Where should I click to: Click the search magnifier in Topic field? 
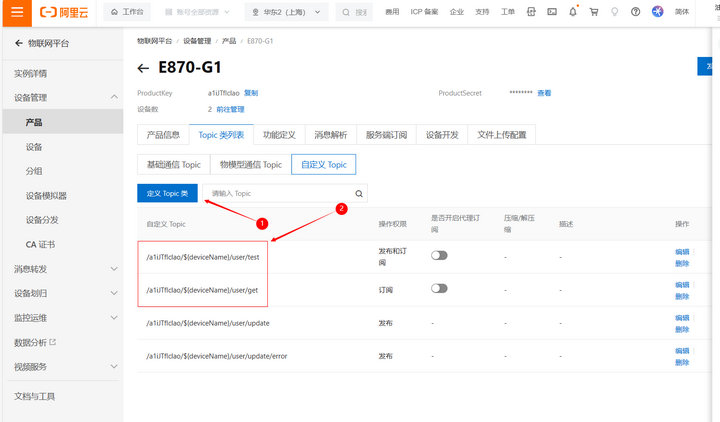(359, 193)
